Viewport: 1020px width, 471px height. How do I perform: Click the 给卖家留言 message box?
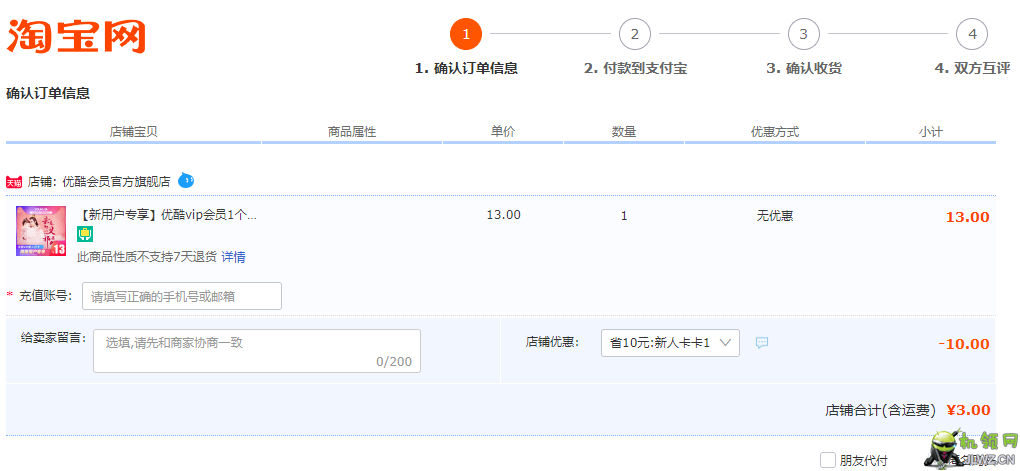(x=257, y=351)
